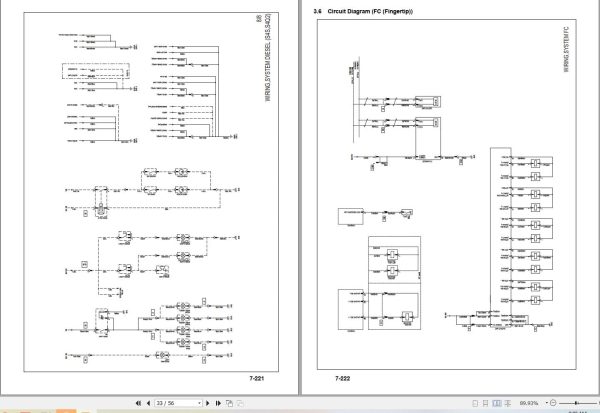Click the zoom out minus button
The height and width of the screenshot is (413, 600).
click(553, 403)
